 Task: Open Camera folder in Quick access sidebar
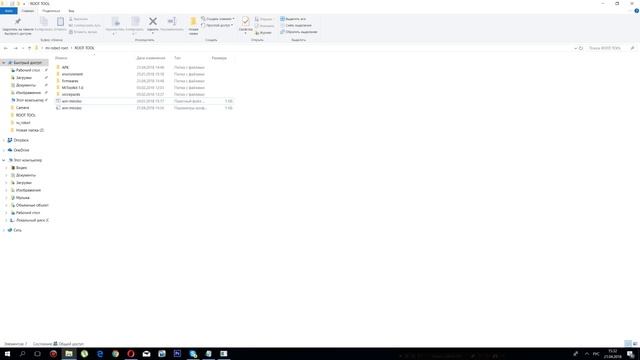point(22,108)
